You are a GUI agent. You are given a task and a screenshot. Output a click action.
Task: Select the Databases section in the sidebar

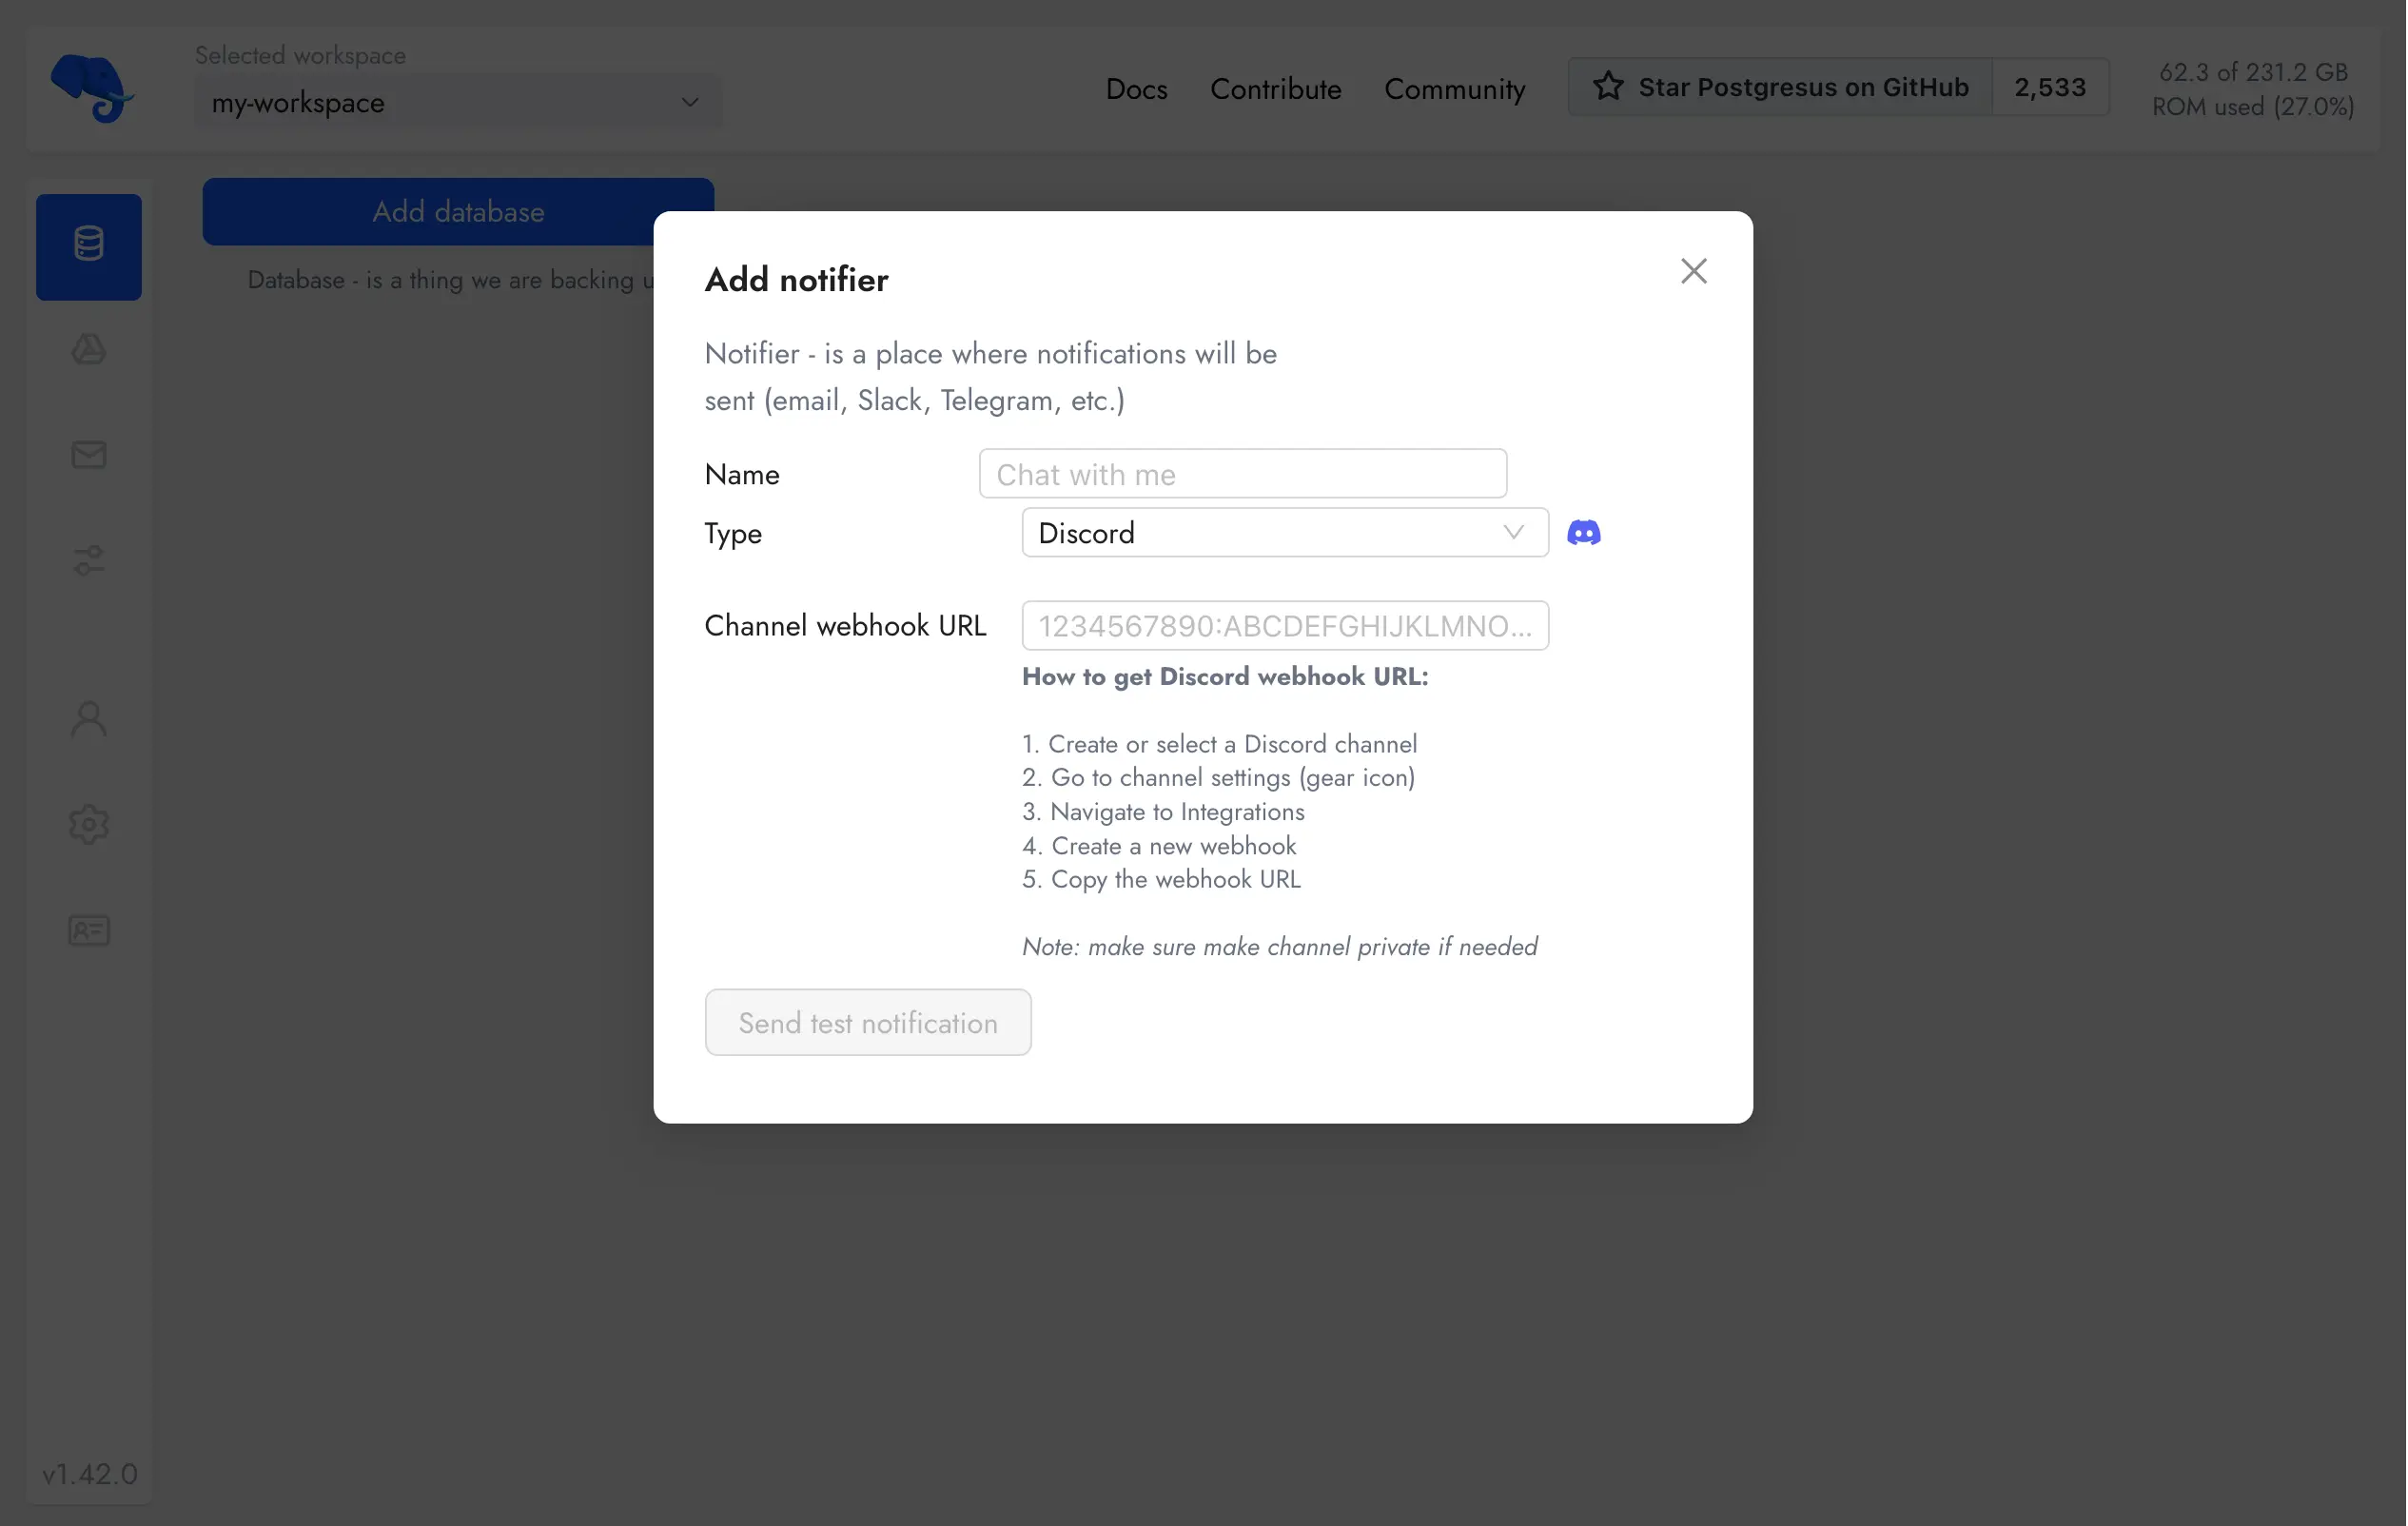(88, 246)
